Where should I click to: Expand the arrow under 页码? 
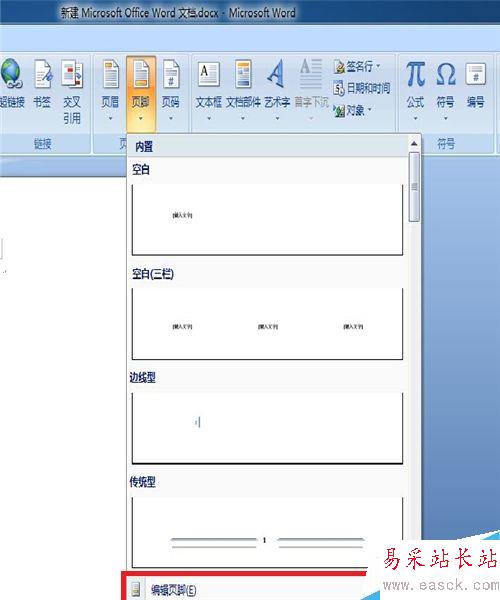171,119
